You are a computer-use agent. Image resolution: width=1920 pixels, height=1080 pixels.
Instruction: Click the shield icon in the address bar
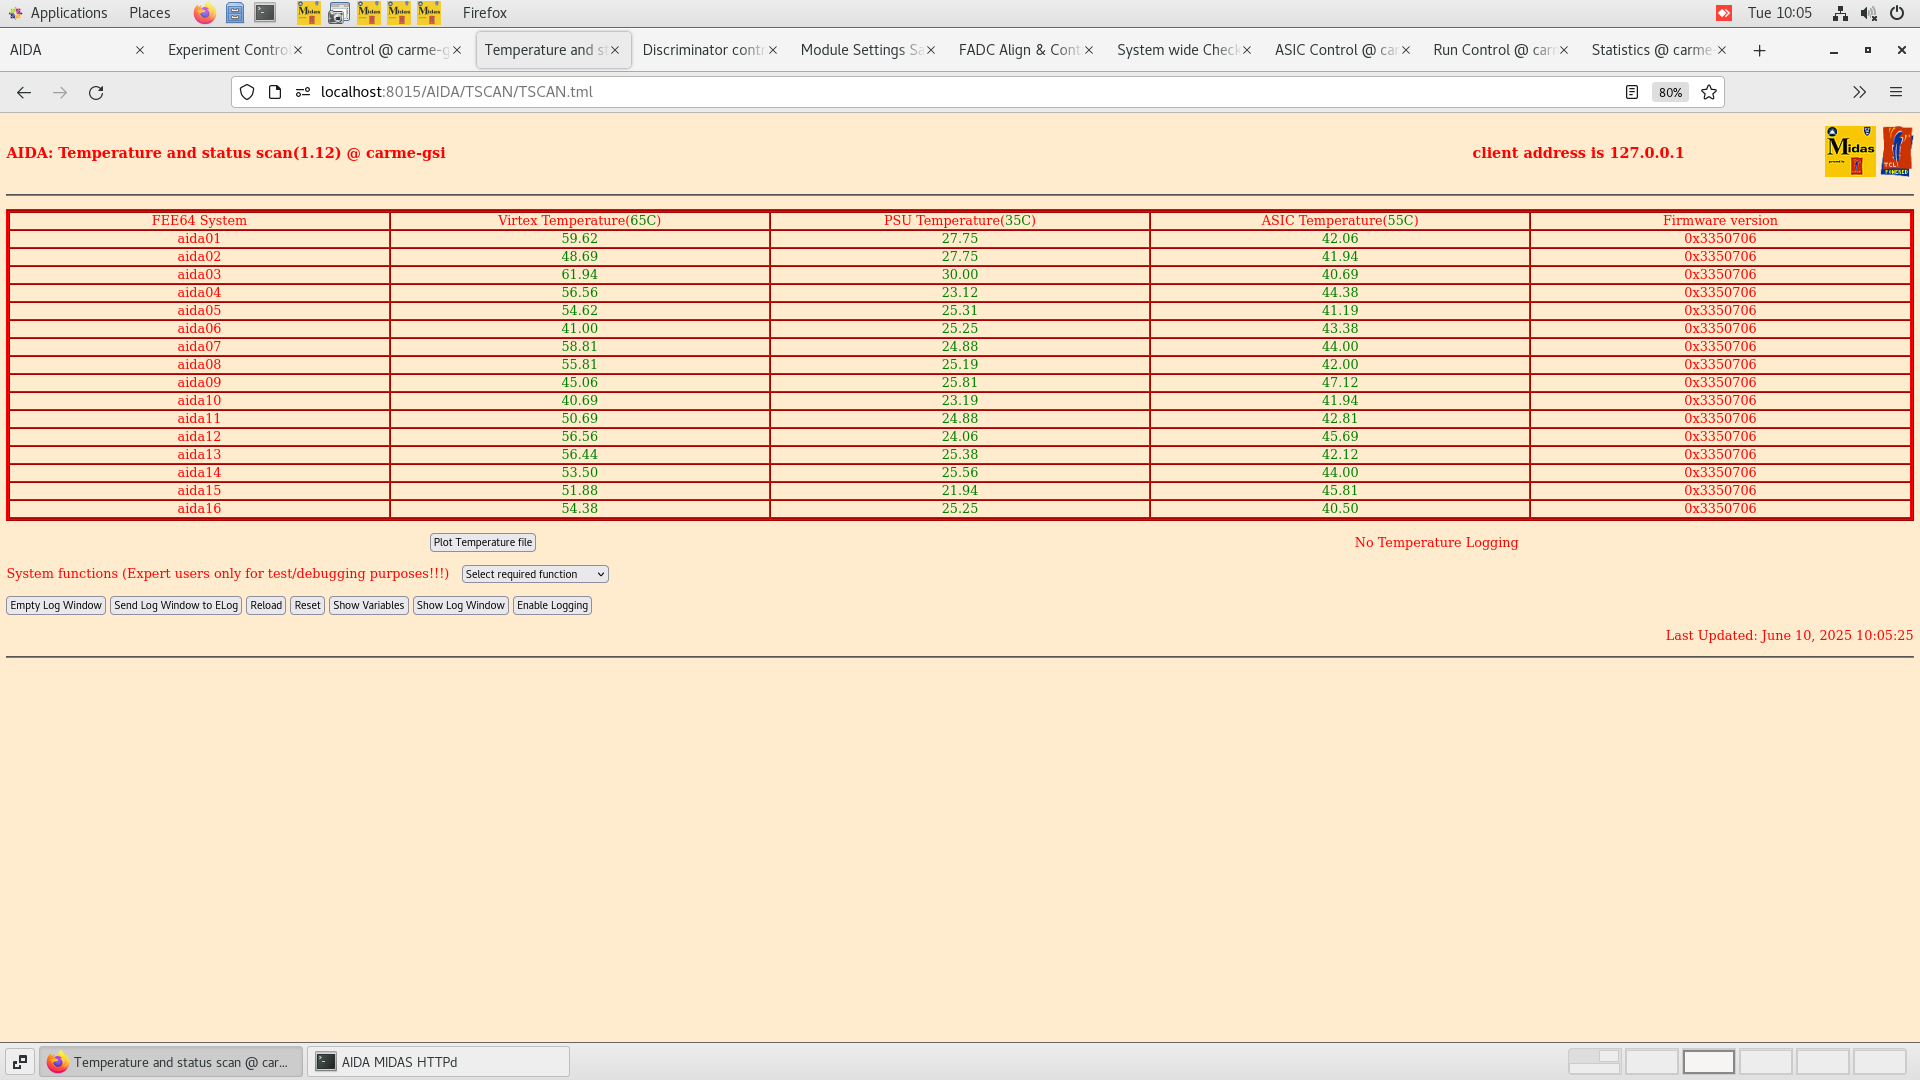[246, 92]
